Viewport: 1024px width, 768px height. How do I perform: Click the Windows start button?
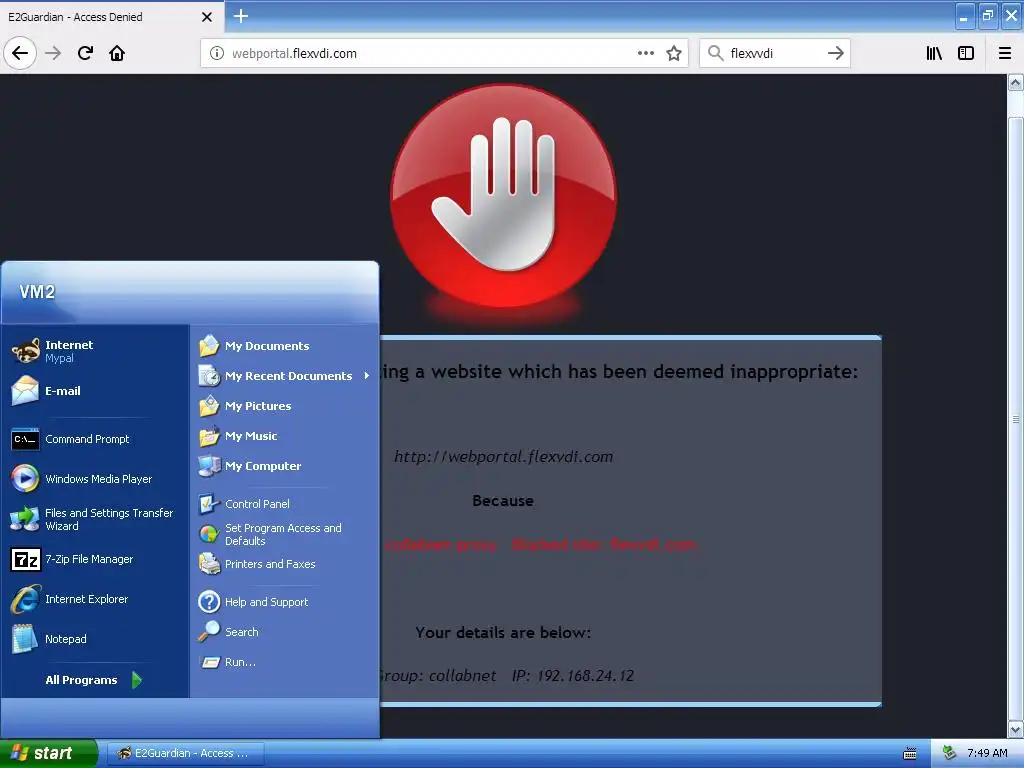pyautogui.click(x=48, y=753)
